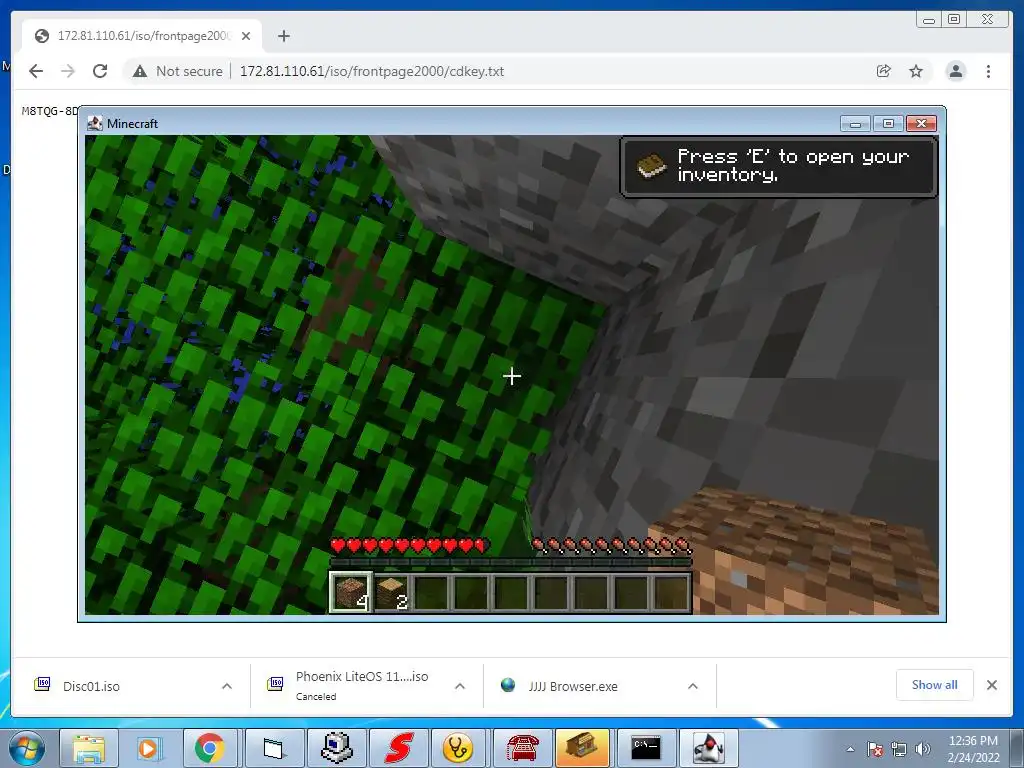Click the Minecraft title bar icon
This screenshot has height=768, width=1024.
click(95, 123)
